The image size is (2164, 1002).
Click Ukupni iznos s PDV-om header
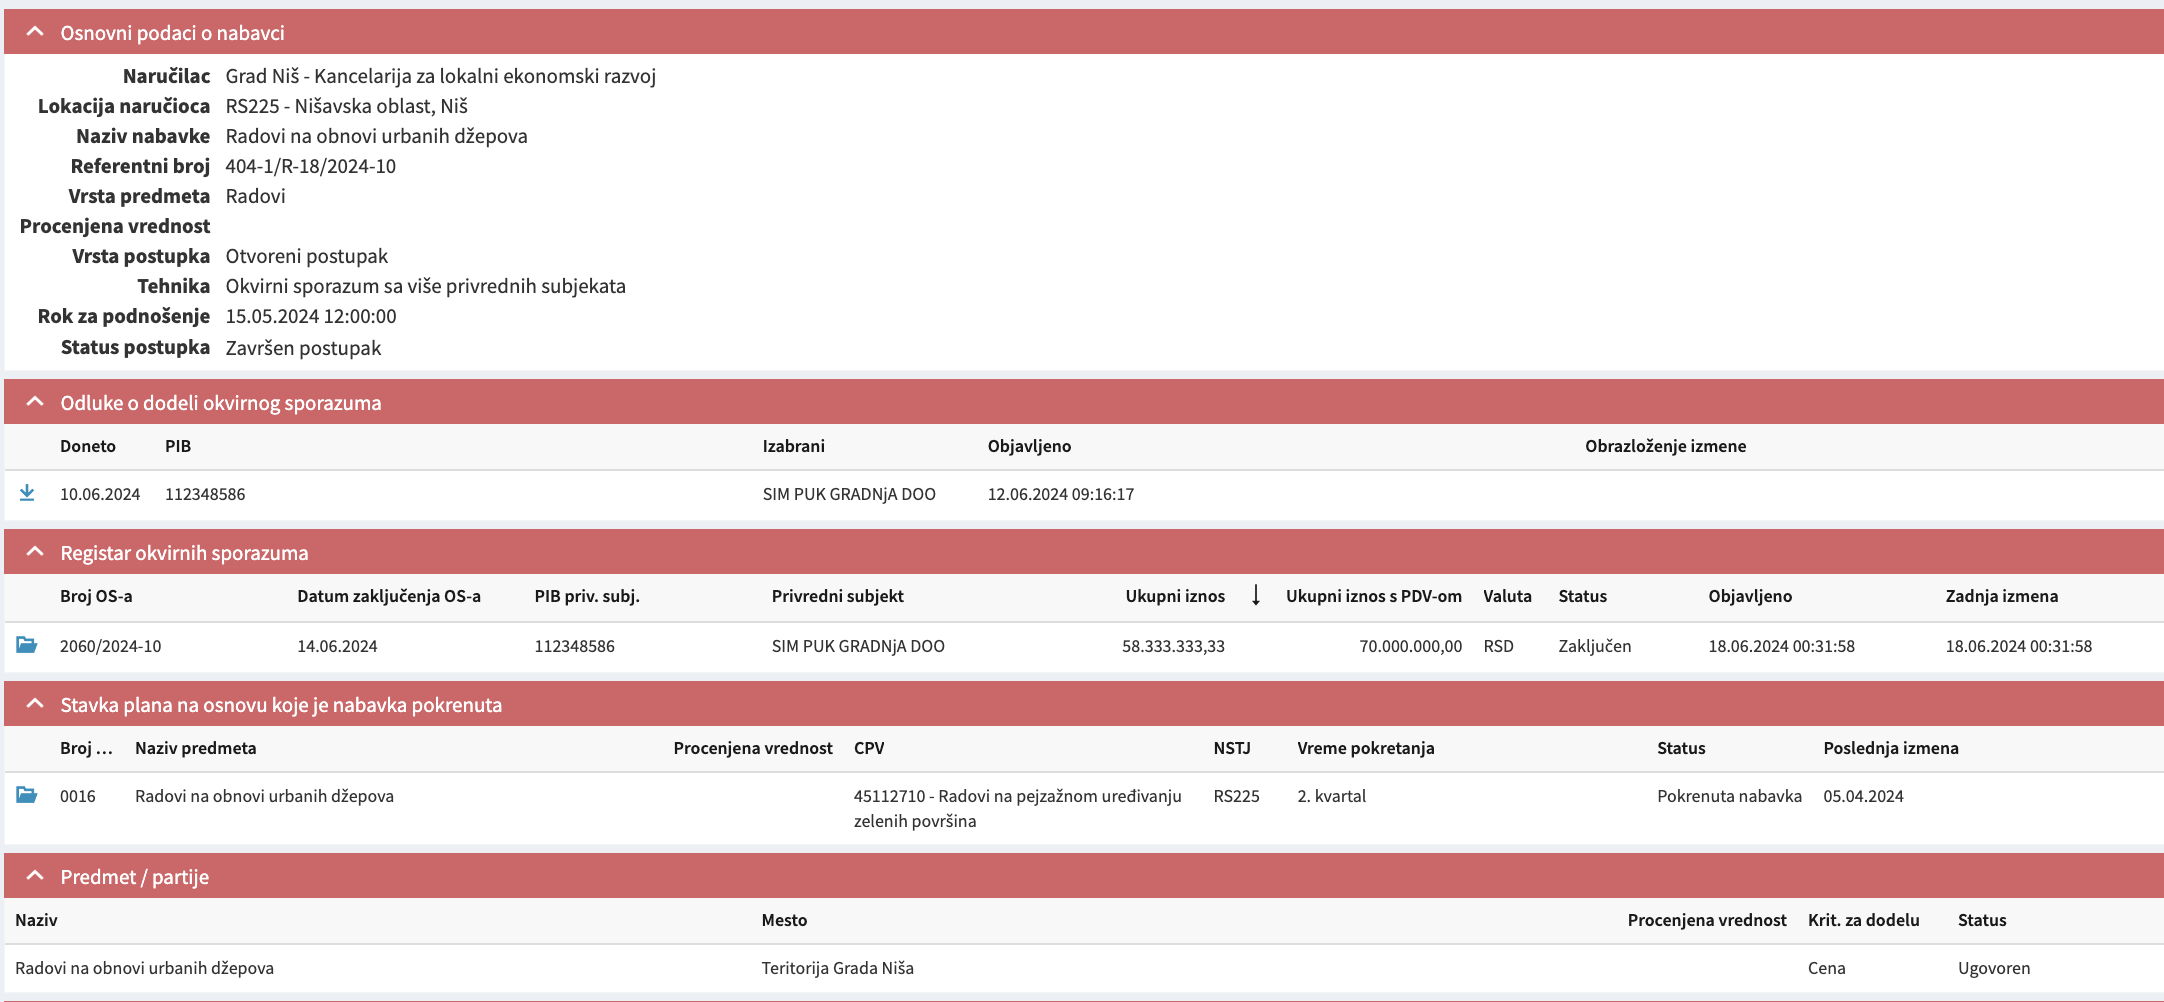point(1373,596)
